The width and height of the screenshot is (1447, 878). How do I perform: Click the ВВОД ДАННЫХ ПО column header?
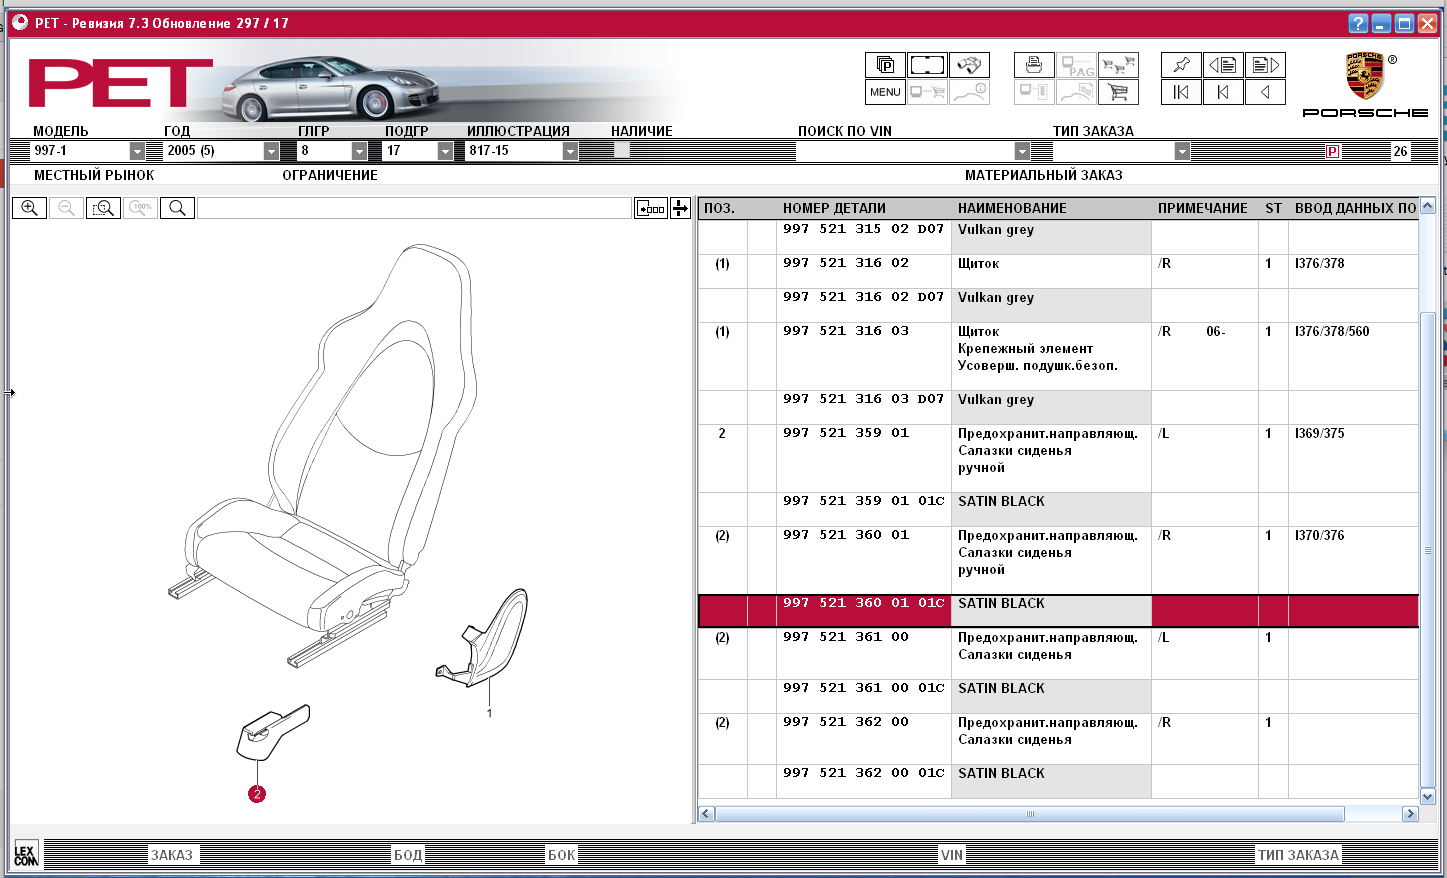point(1355,208)
